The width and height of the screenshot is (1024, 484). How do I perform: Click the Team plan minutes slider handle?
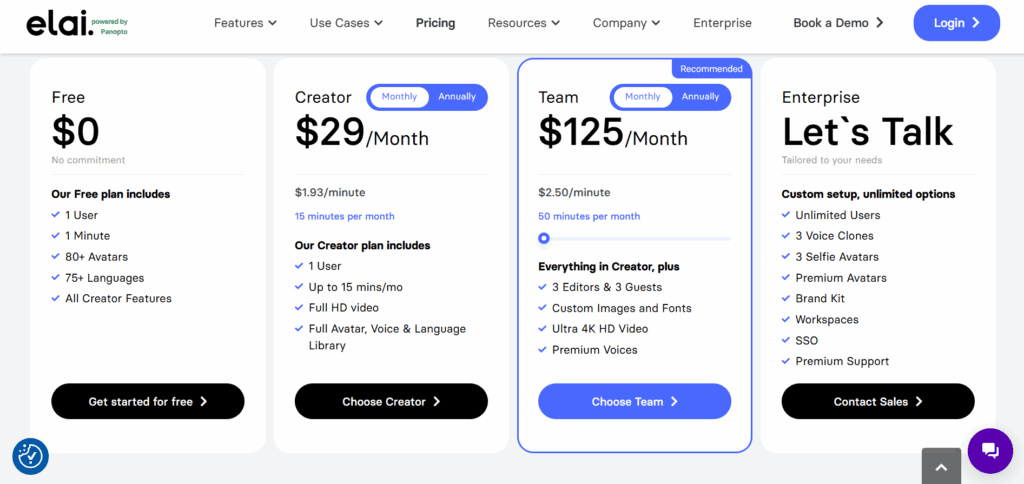[544, 238]
